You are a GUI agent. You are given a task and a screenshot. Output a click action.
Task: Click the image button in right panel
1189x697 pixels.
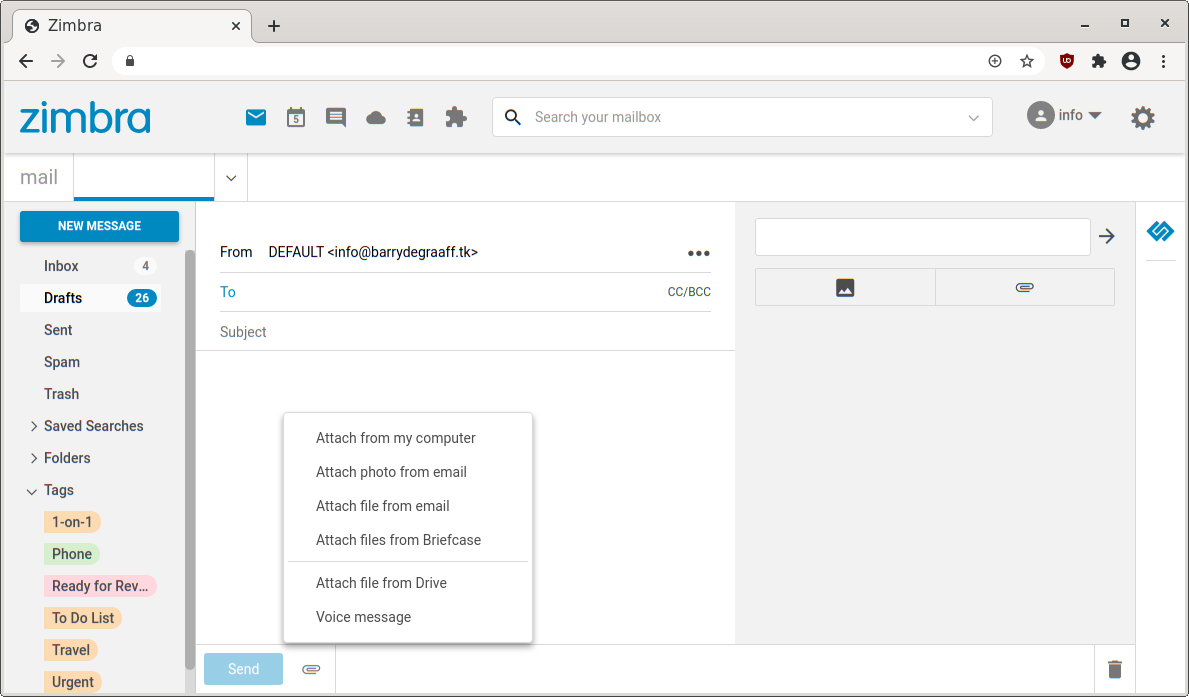click(x=845, y=287)
